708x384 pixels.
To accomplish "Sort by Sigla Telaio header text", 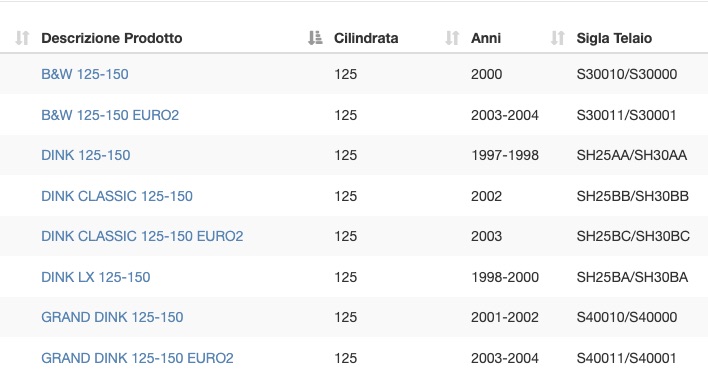I will click(x=614, y=38).
